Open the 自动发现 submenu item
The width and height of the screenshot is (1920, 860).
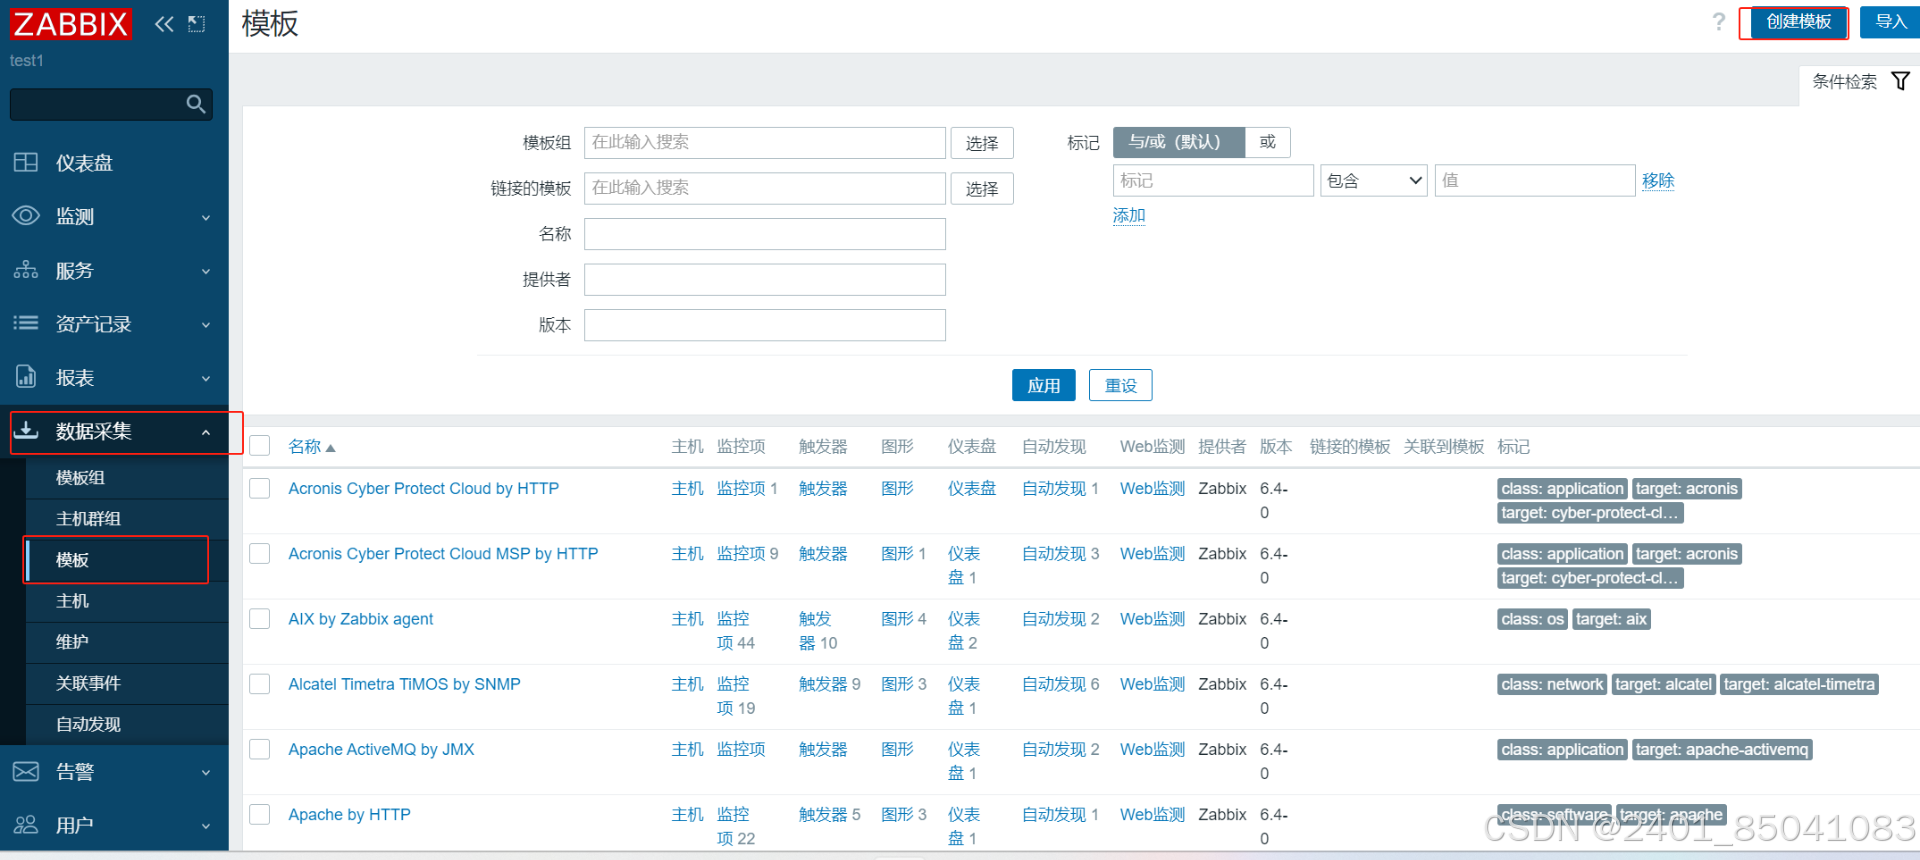(88, 724)
